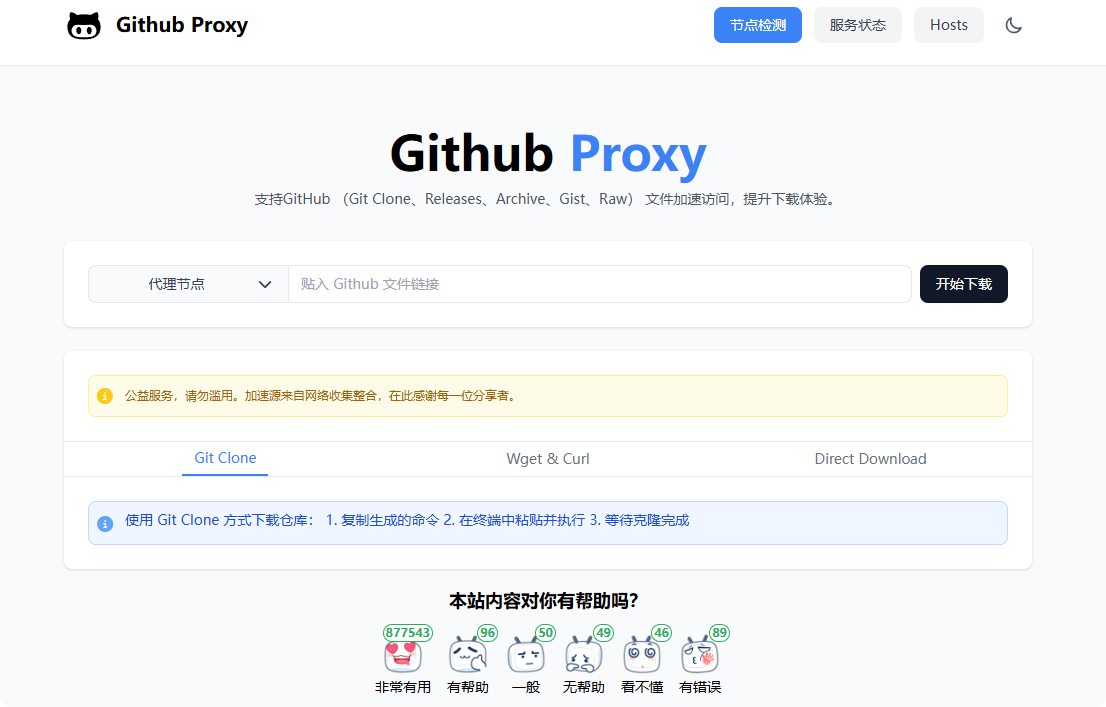Click the 46 vote count badge
Image resolution: width=1106 pixels, height=707 pixels.
point(661,633)
